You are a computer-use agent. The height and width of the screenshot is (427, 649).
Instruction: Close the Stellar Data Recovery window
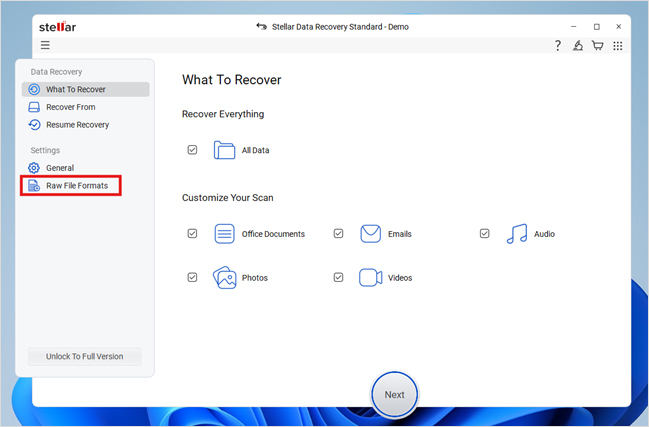(x=619, y=26)
